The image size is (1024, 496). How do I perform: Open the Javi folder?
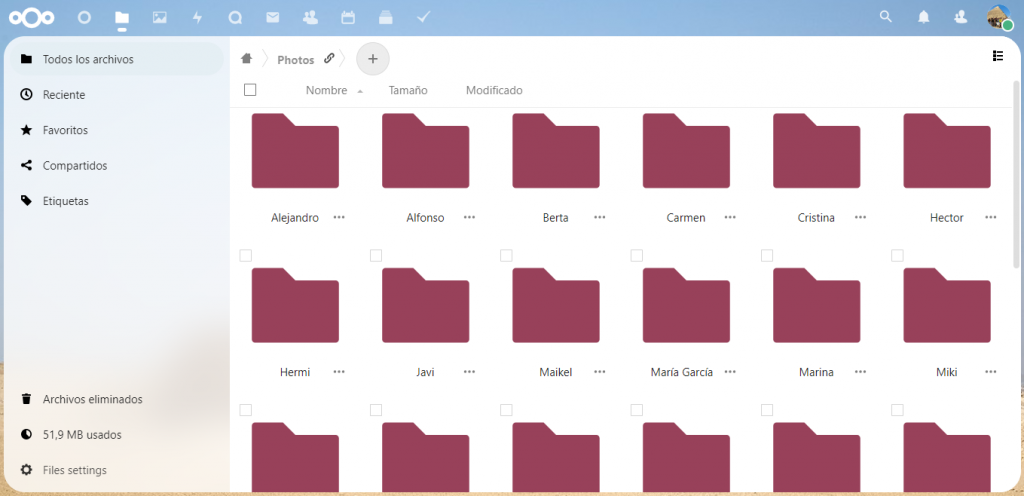(426, 305)
